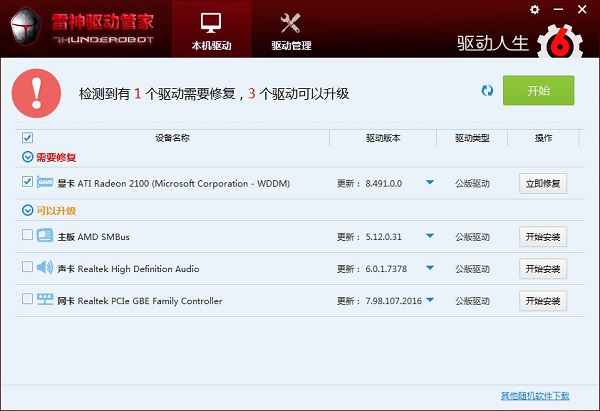Screen dimensions: 600x411
Task: Open the 其他随机软件下载 link
Action: coord(535,396)
